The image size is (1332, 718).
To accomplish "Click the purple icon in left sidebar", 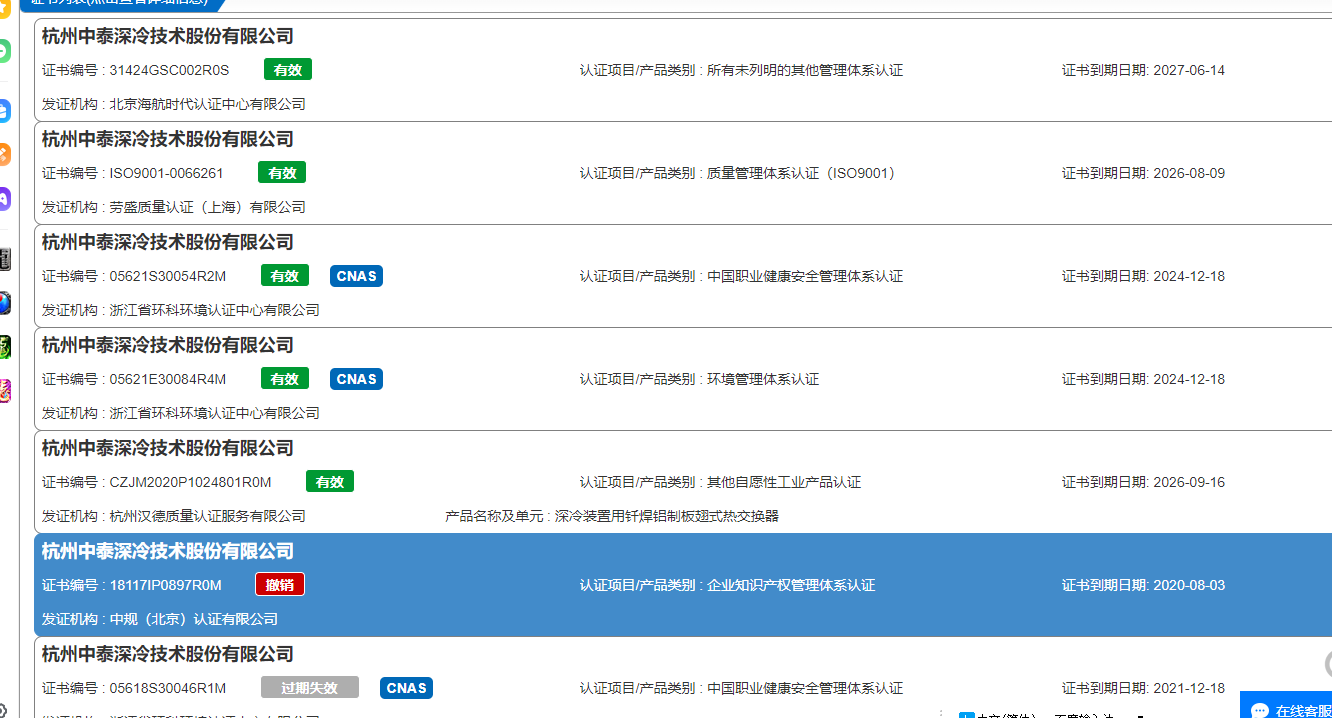I will (x=4, y=198).
